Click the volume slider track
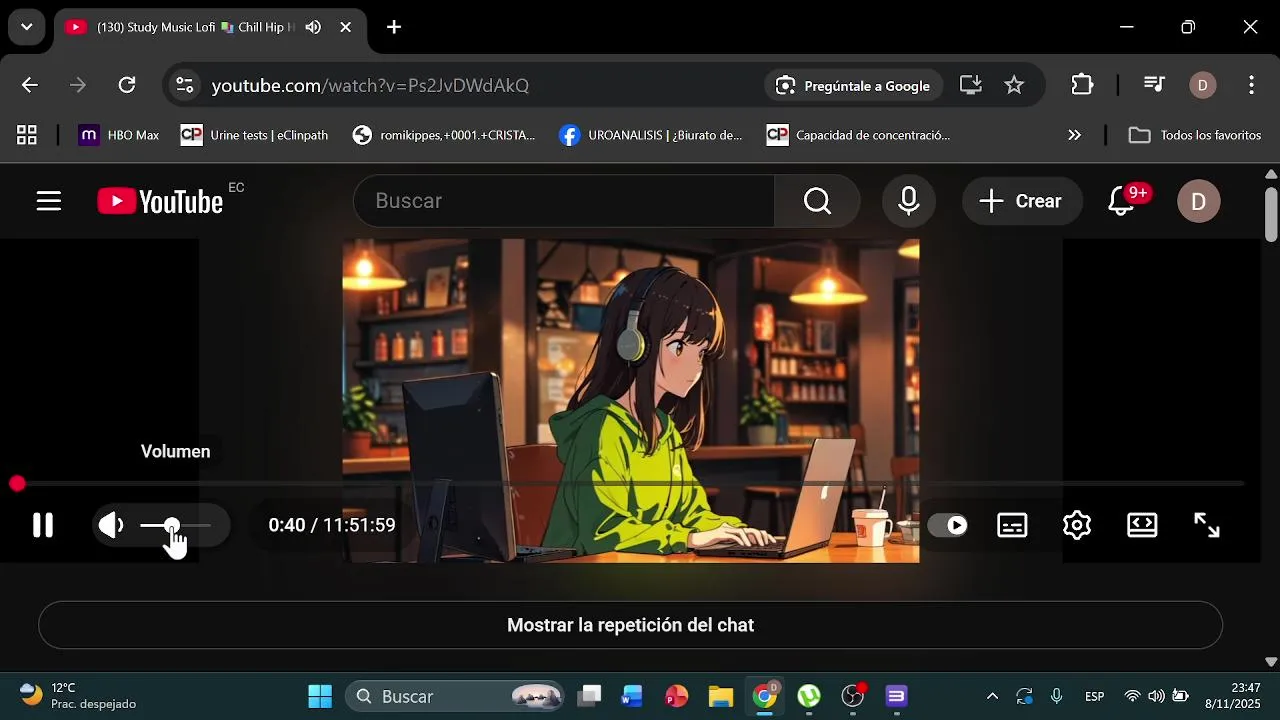Screen dimensions: 1280x720 click(176, 525)
